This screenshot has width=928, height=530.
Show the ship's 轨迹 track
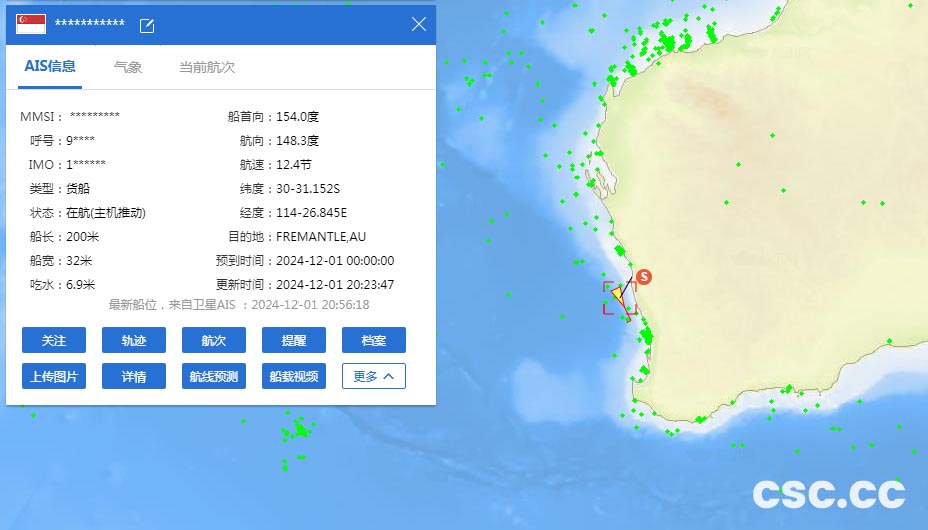tap(134, 340)
